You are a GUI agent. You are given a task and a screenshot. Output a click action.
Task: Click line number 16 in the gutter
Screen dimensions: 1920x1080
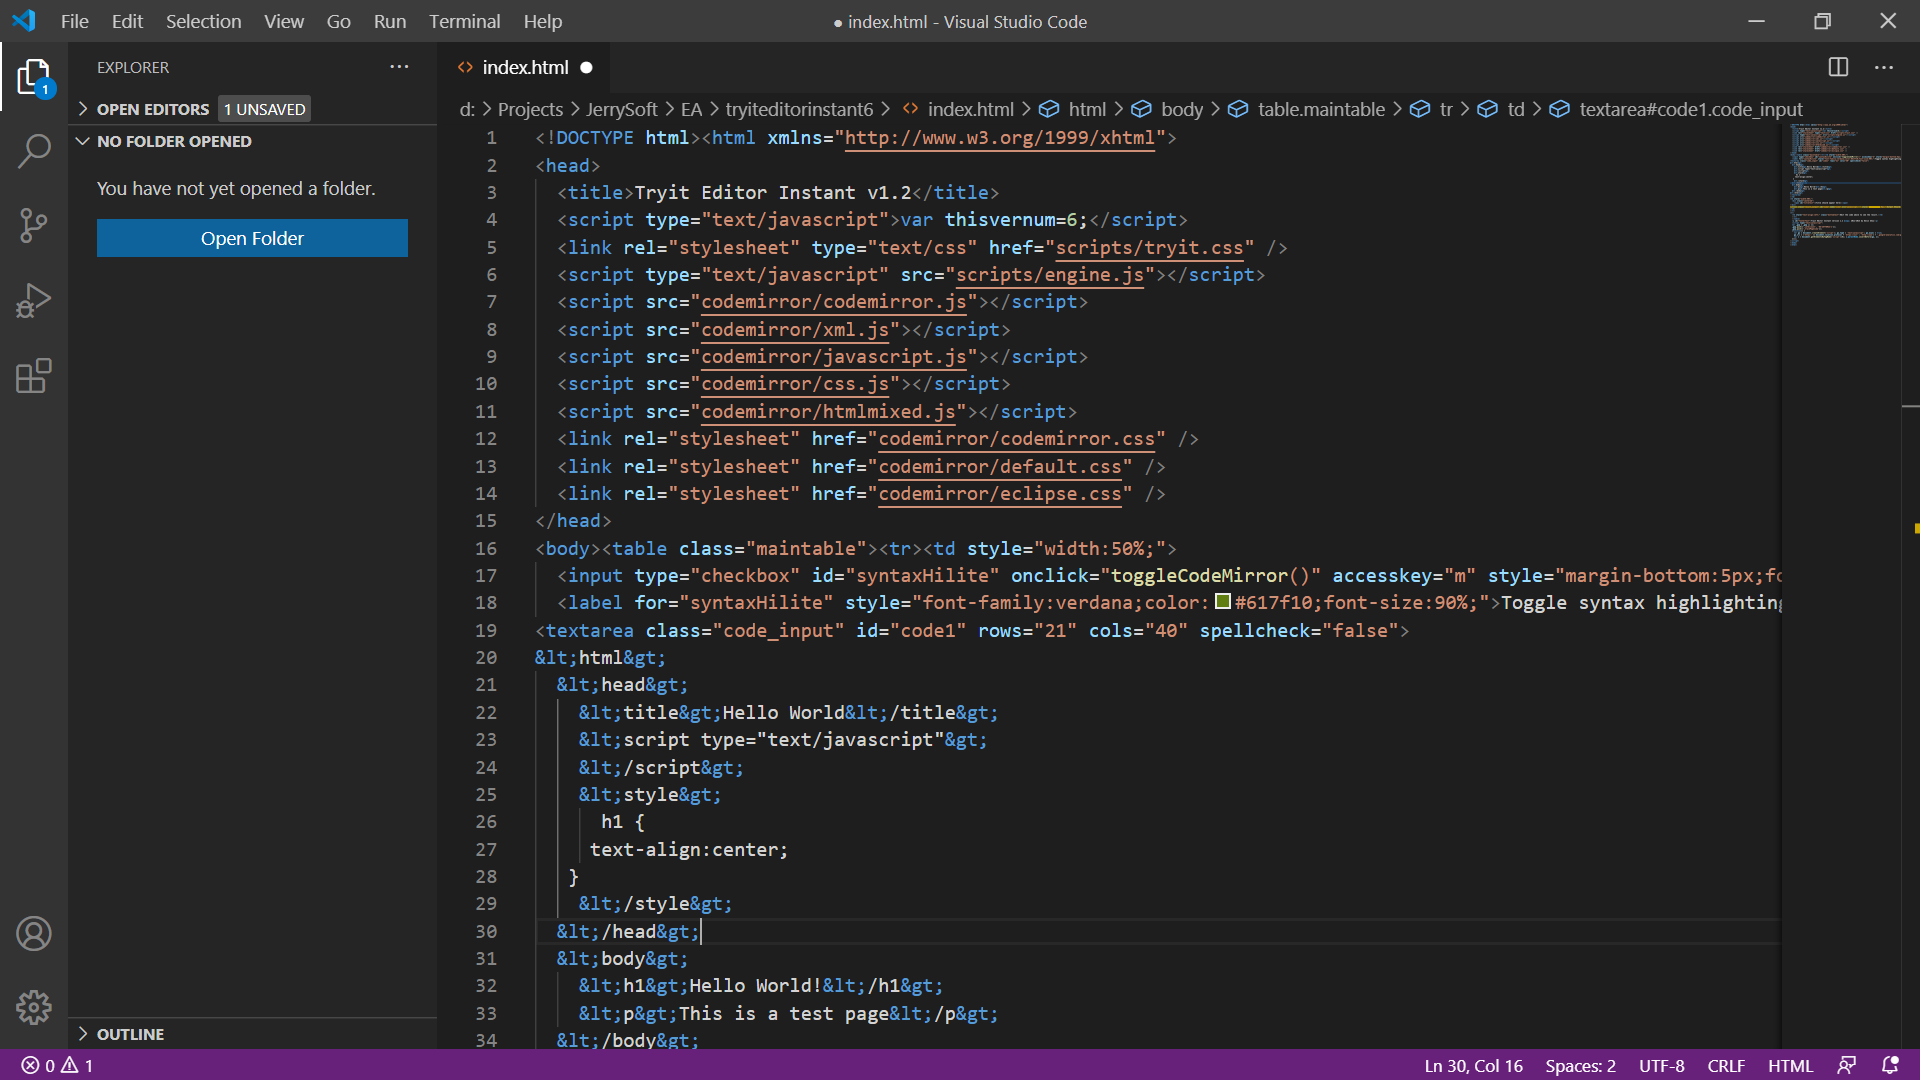tap(486, 548)
